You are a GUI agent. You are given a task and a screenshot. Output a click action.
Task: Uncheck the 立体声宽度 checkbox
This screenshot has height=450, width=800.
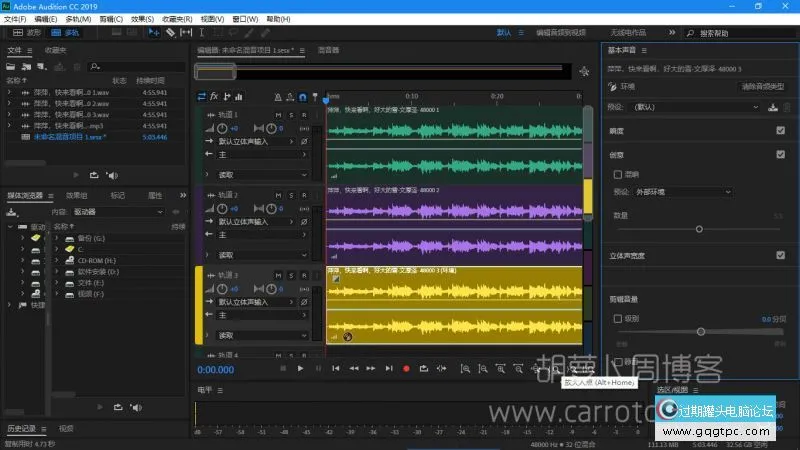click(x=780, y=255)
